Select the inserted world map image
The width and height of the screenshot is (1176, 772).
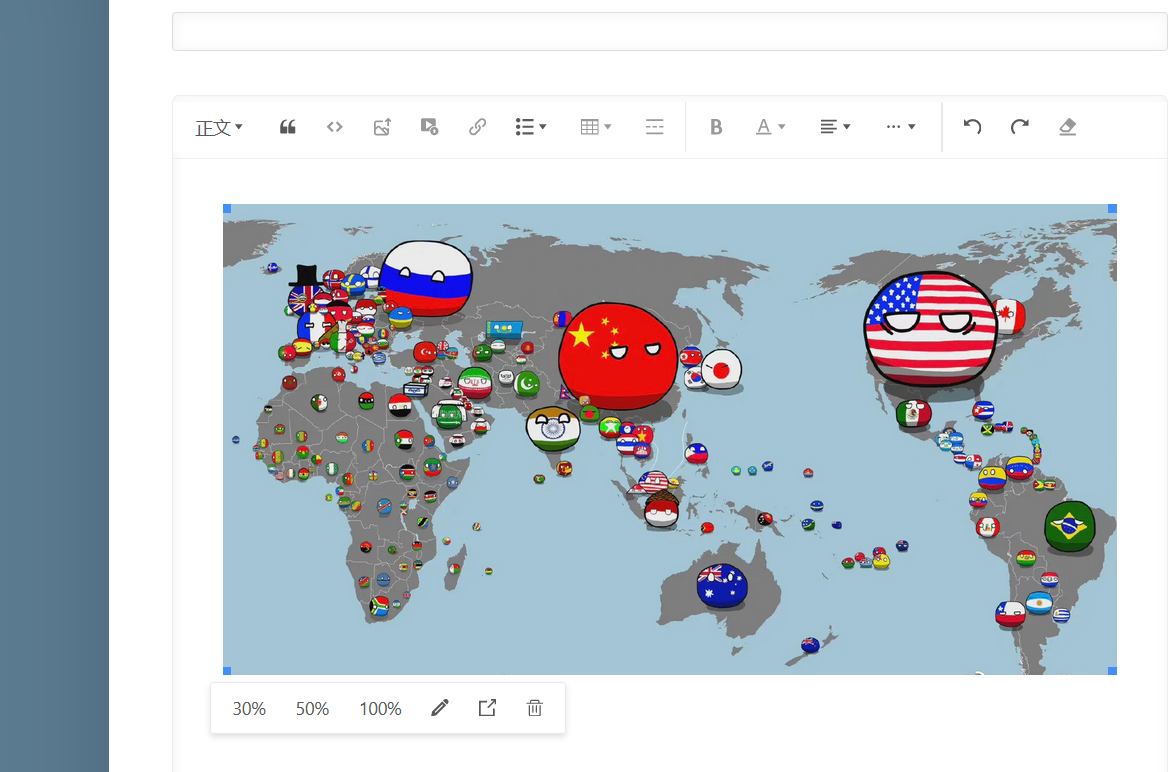click(670, 439)
